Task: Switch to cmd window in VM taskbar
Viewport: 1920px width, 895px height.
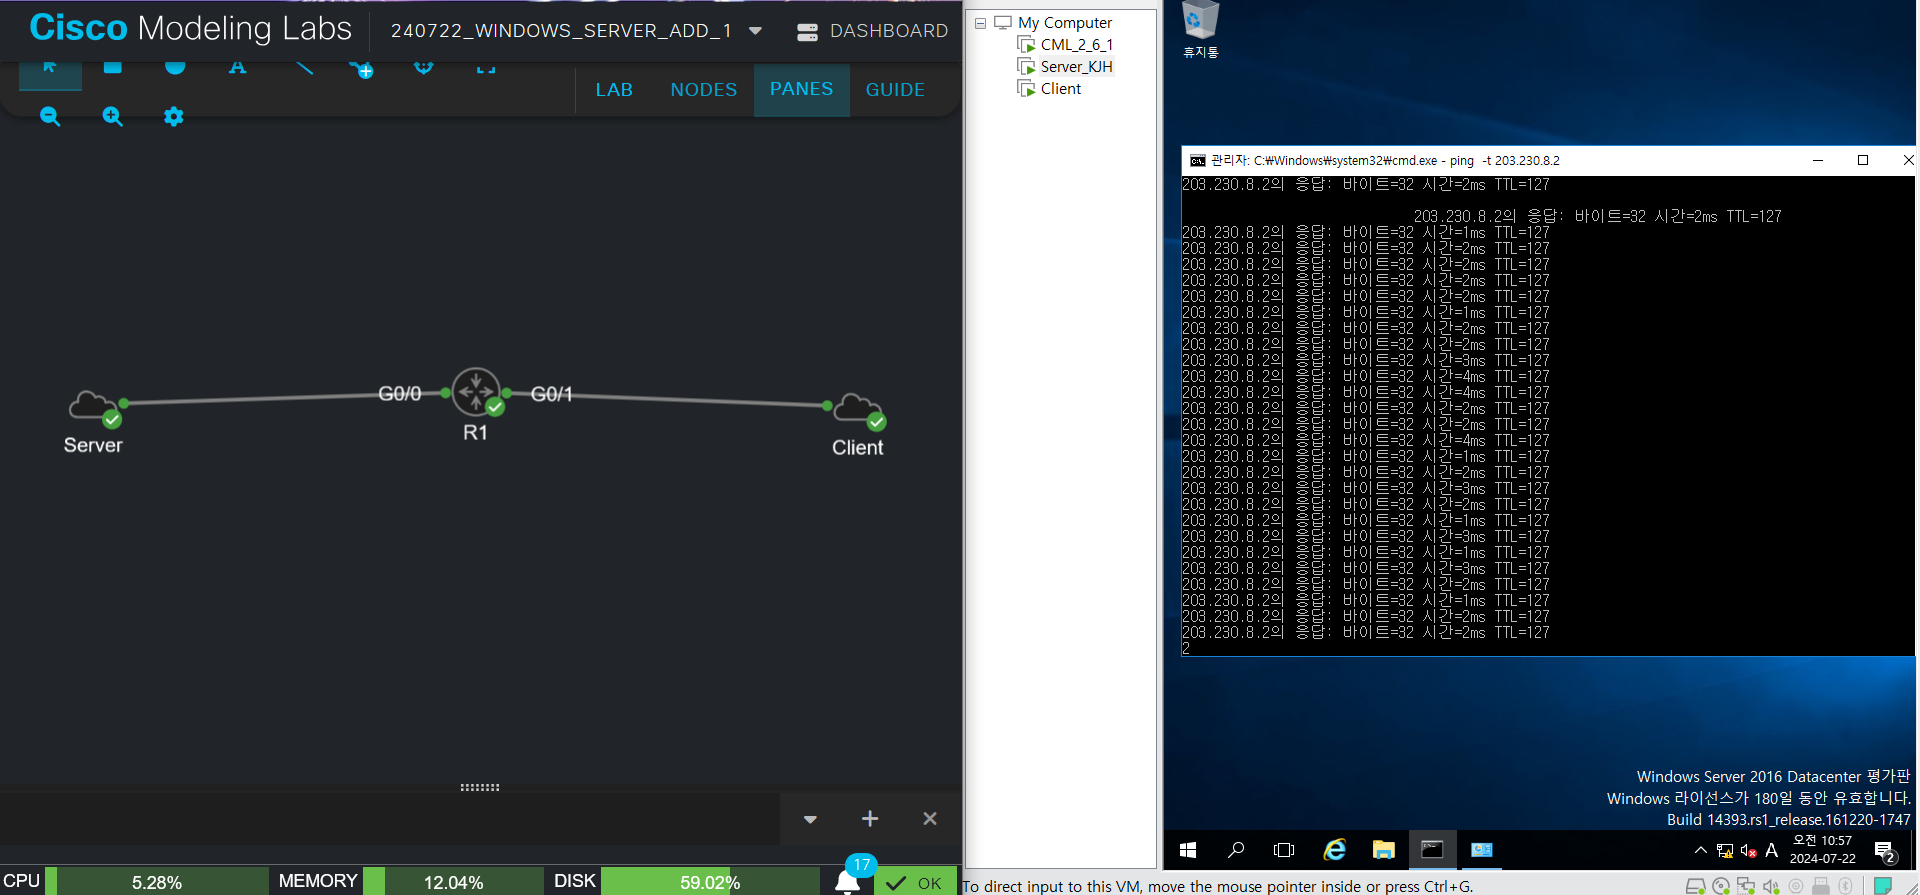Action: (1432, 850)
